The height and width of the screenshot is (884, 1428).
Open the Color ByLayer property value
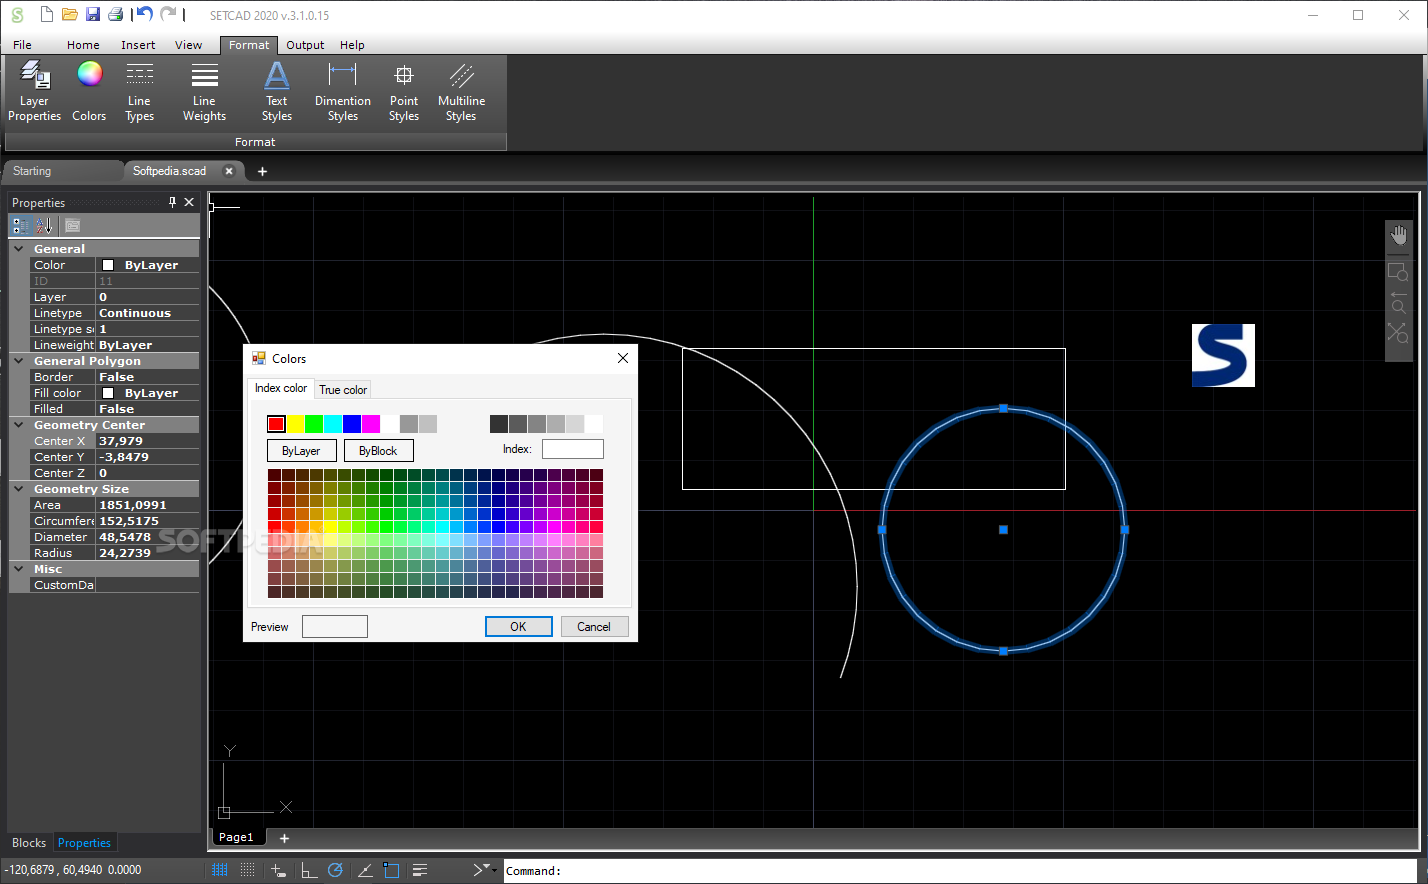tap(147, 265)
